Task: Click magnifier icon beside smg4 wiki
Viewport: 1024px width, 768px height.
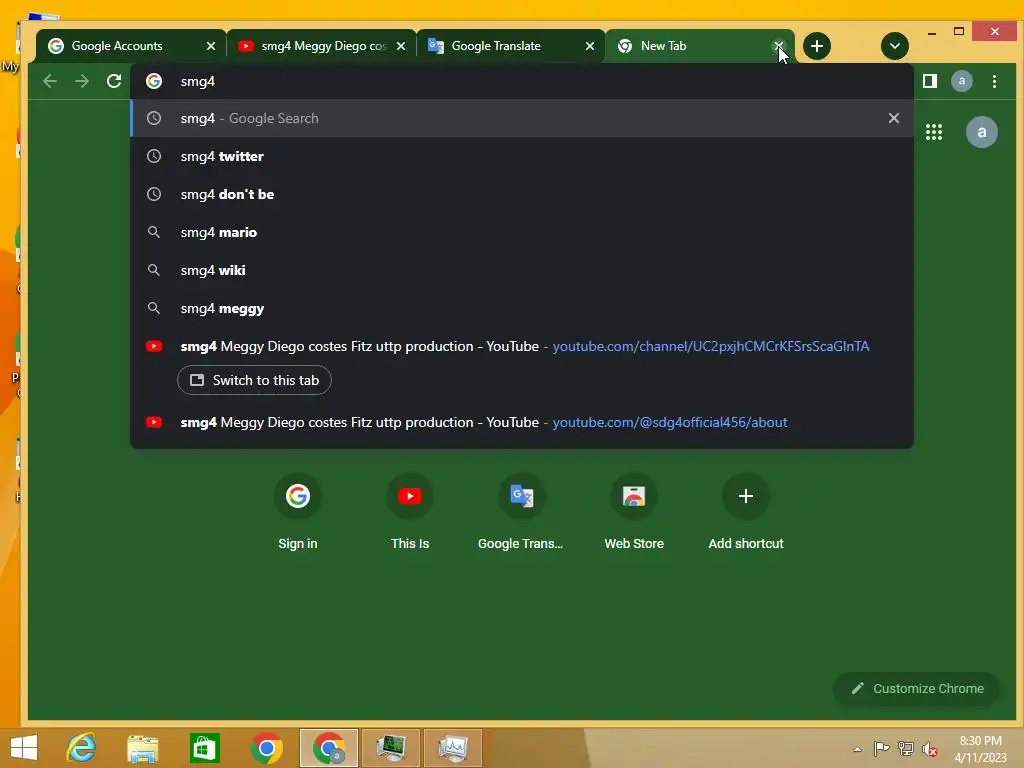Action: pyautogui.click(x=154, y=270)
